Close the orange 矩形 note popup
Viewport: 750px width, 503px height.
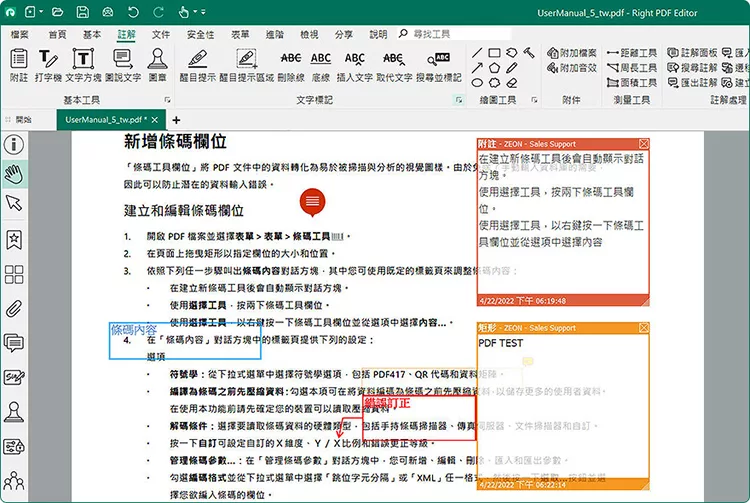(643, 328)
